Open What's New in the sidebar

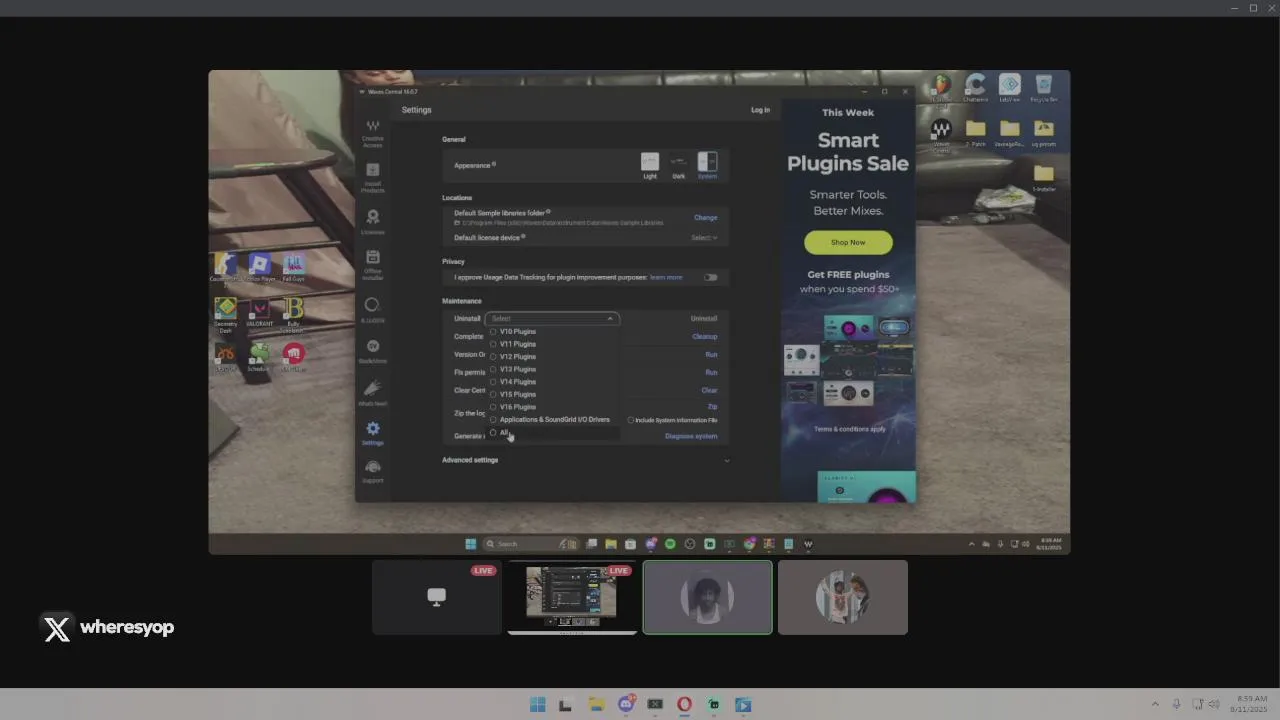pos(372,392)
